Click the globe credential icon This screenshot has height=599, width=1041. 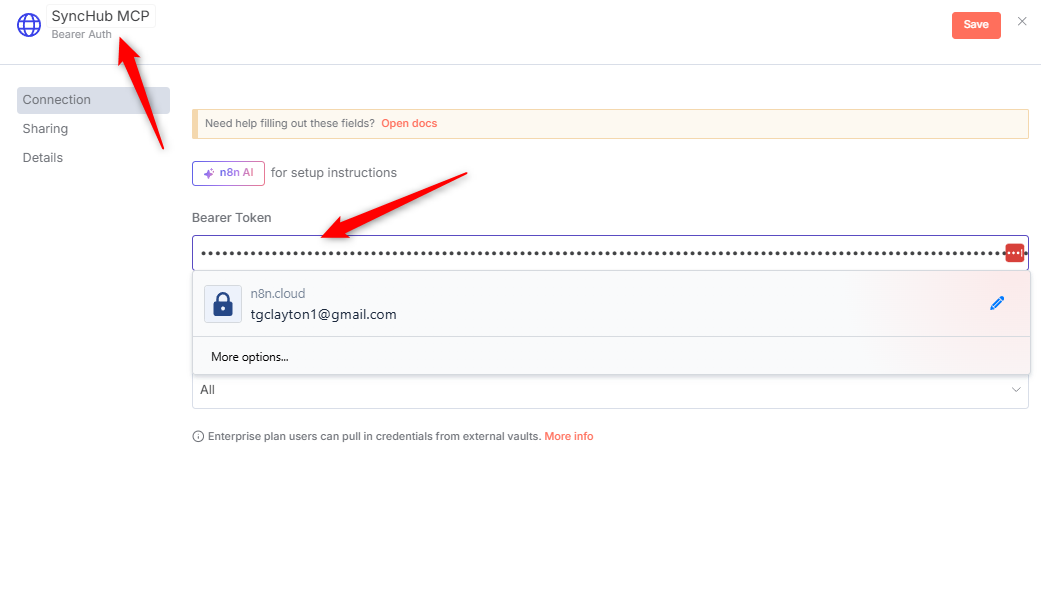pyautogui.click(x=29, y=25)
